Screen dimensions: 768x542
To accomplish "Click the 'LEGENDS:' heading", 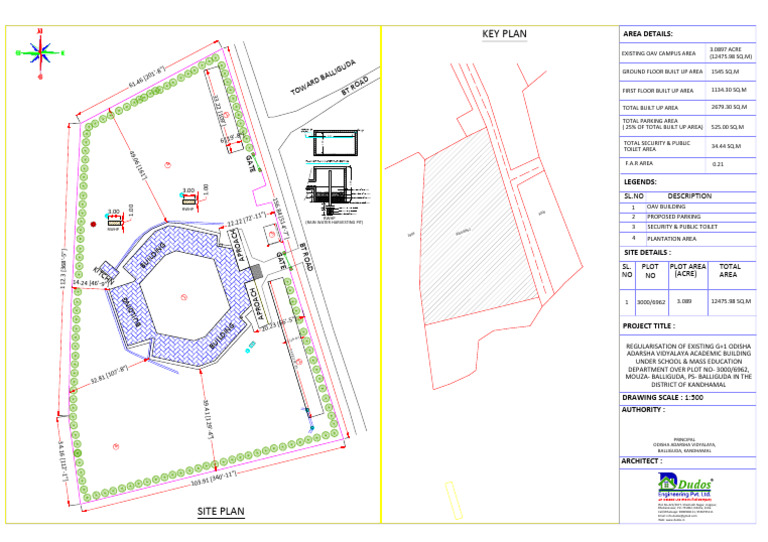I will 640,182.
